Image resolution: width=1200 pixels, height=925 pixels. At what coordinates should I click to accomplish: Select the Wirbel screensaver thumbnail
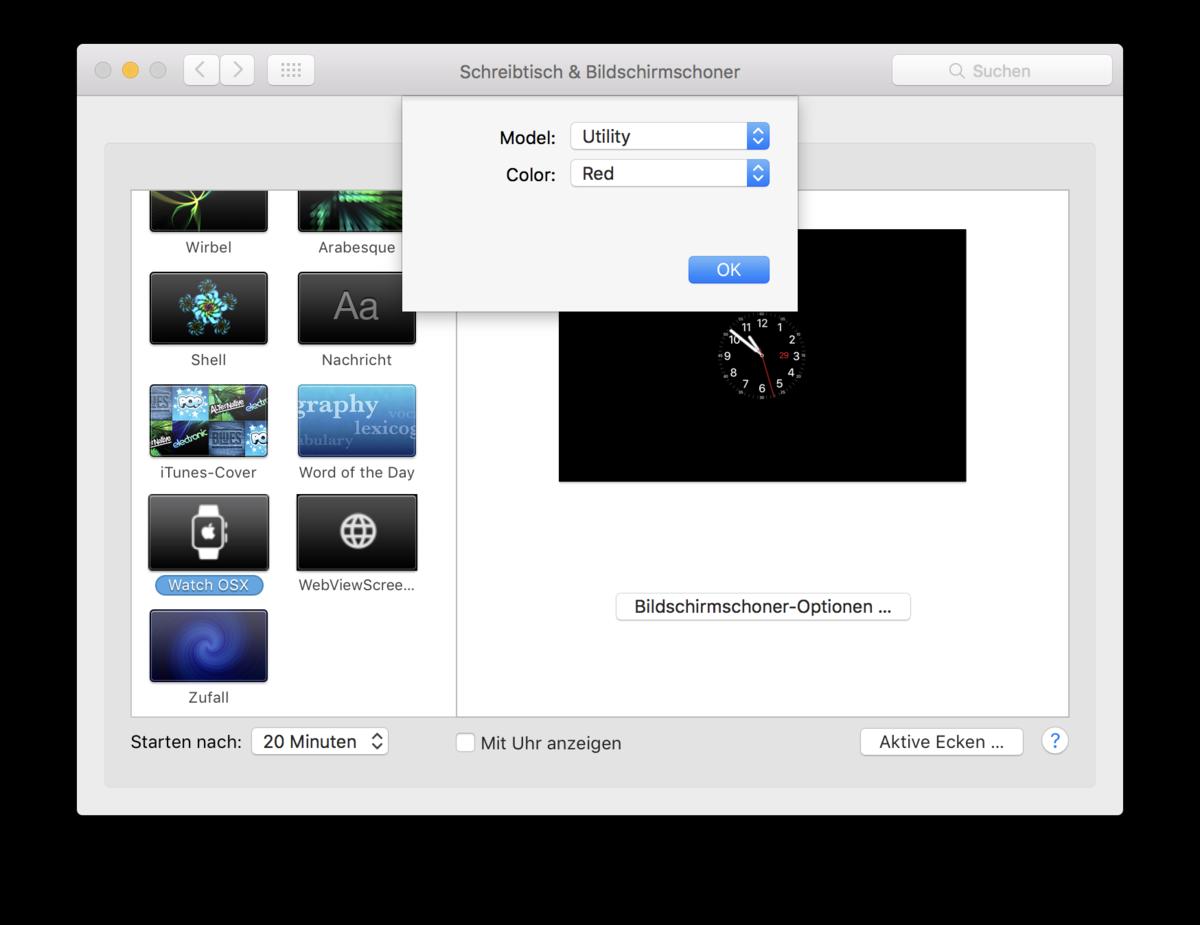(208, 211)
